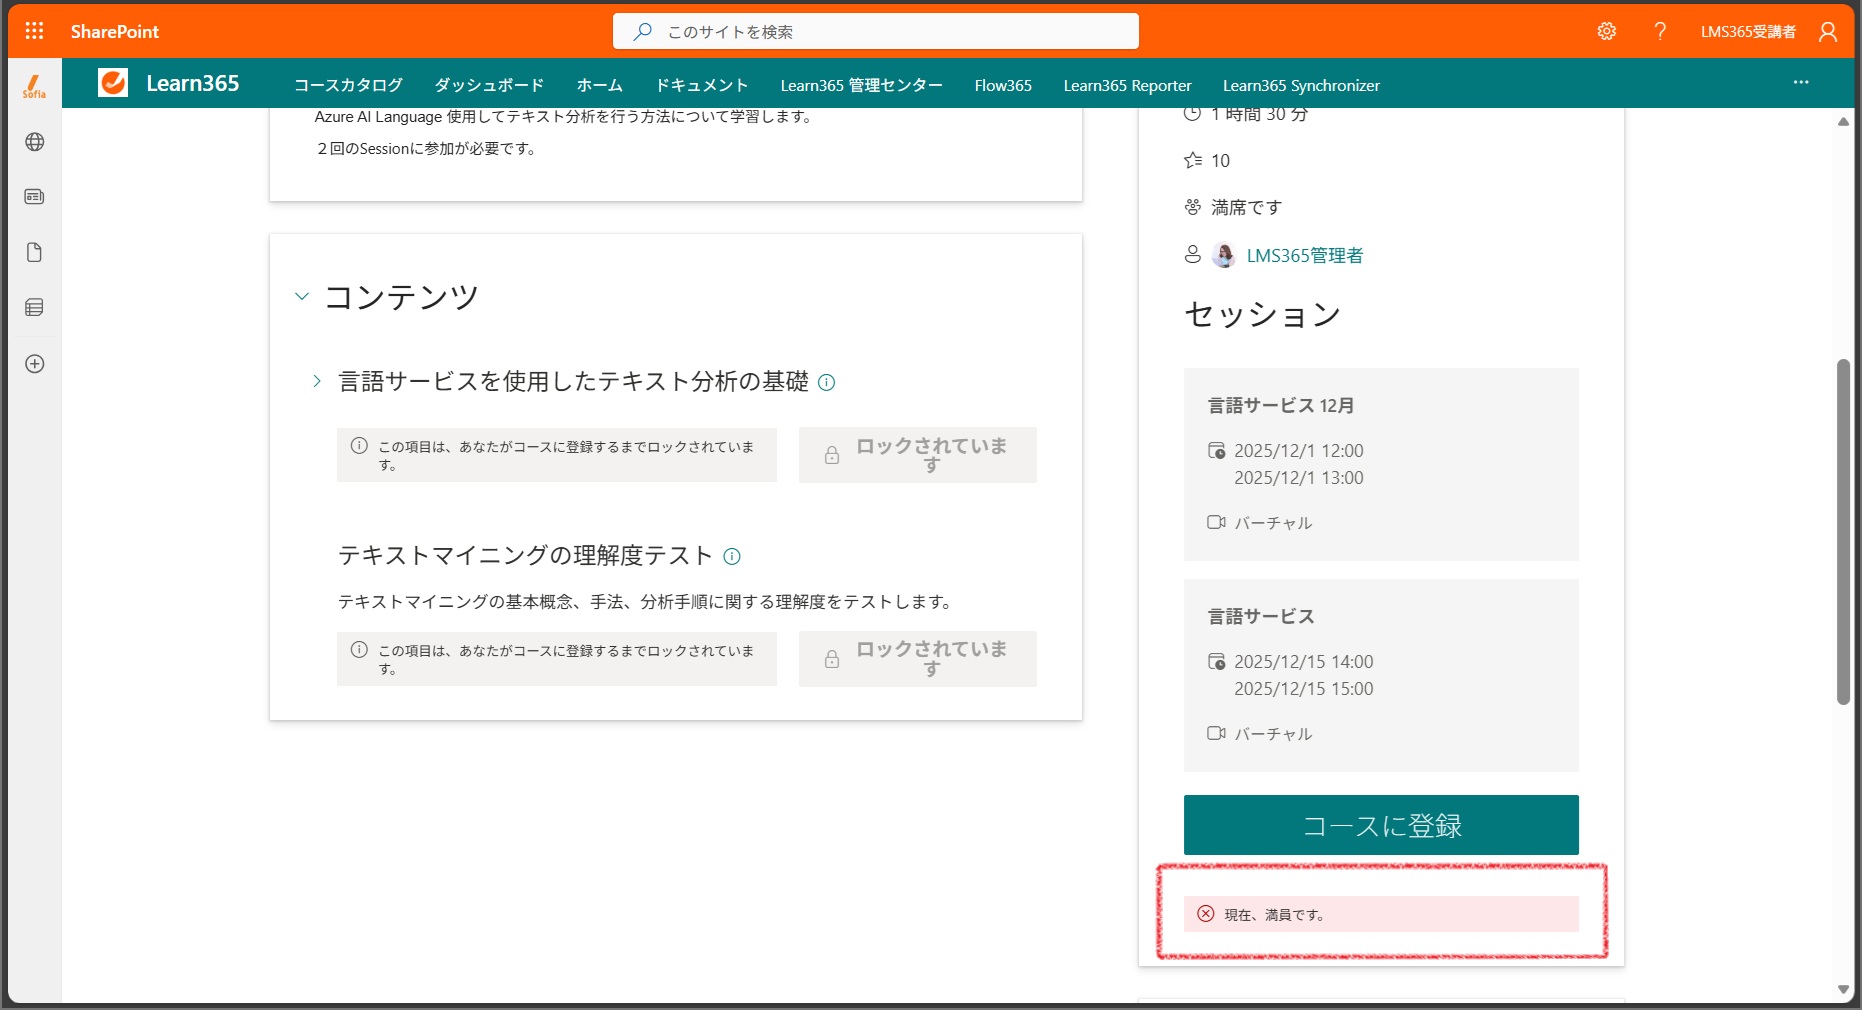Open Flow365 menu item

(1003, 85)
